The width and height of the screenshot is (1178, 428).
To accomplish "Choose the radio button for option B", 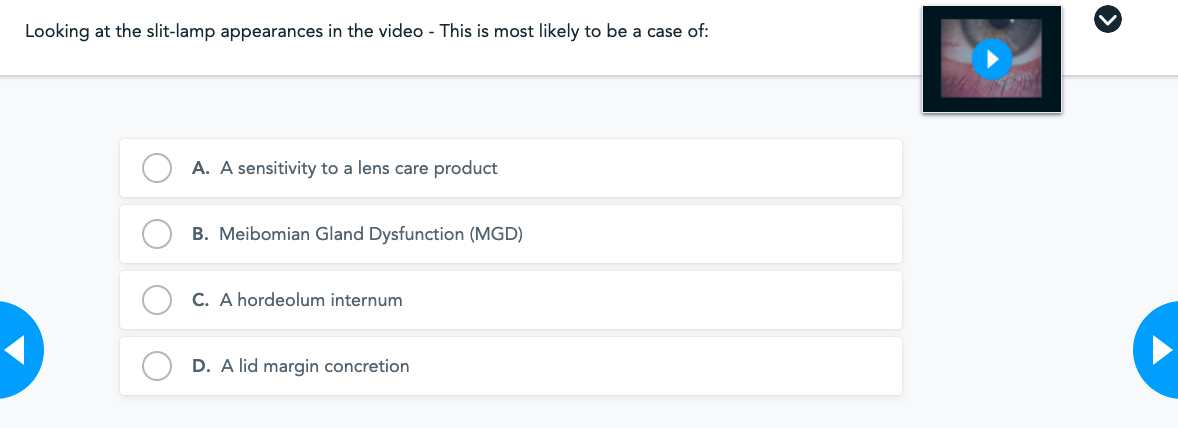I will [157, 234].
